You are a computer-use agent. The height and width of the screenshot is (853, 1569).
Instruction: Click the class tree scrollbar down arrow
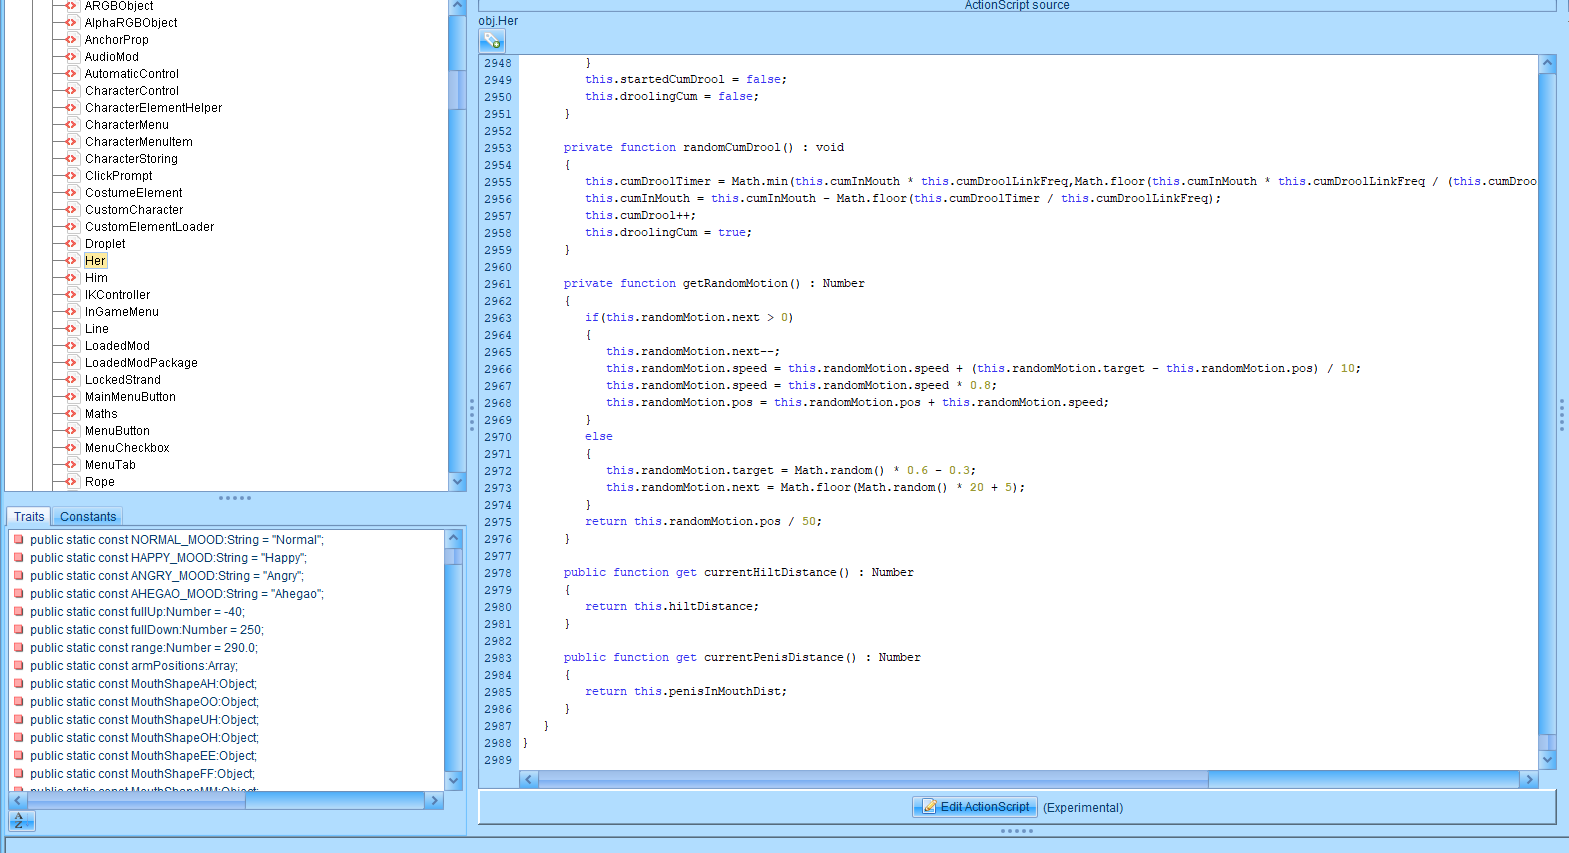(458, 481)
